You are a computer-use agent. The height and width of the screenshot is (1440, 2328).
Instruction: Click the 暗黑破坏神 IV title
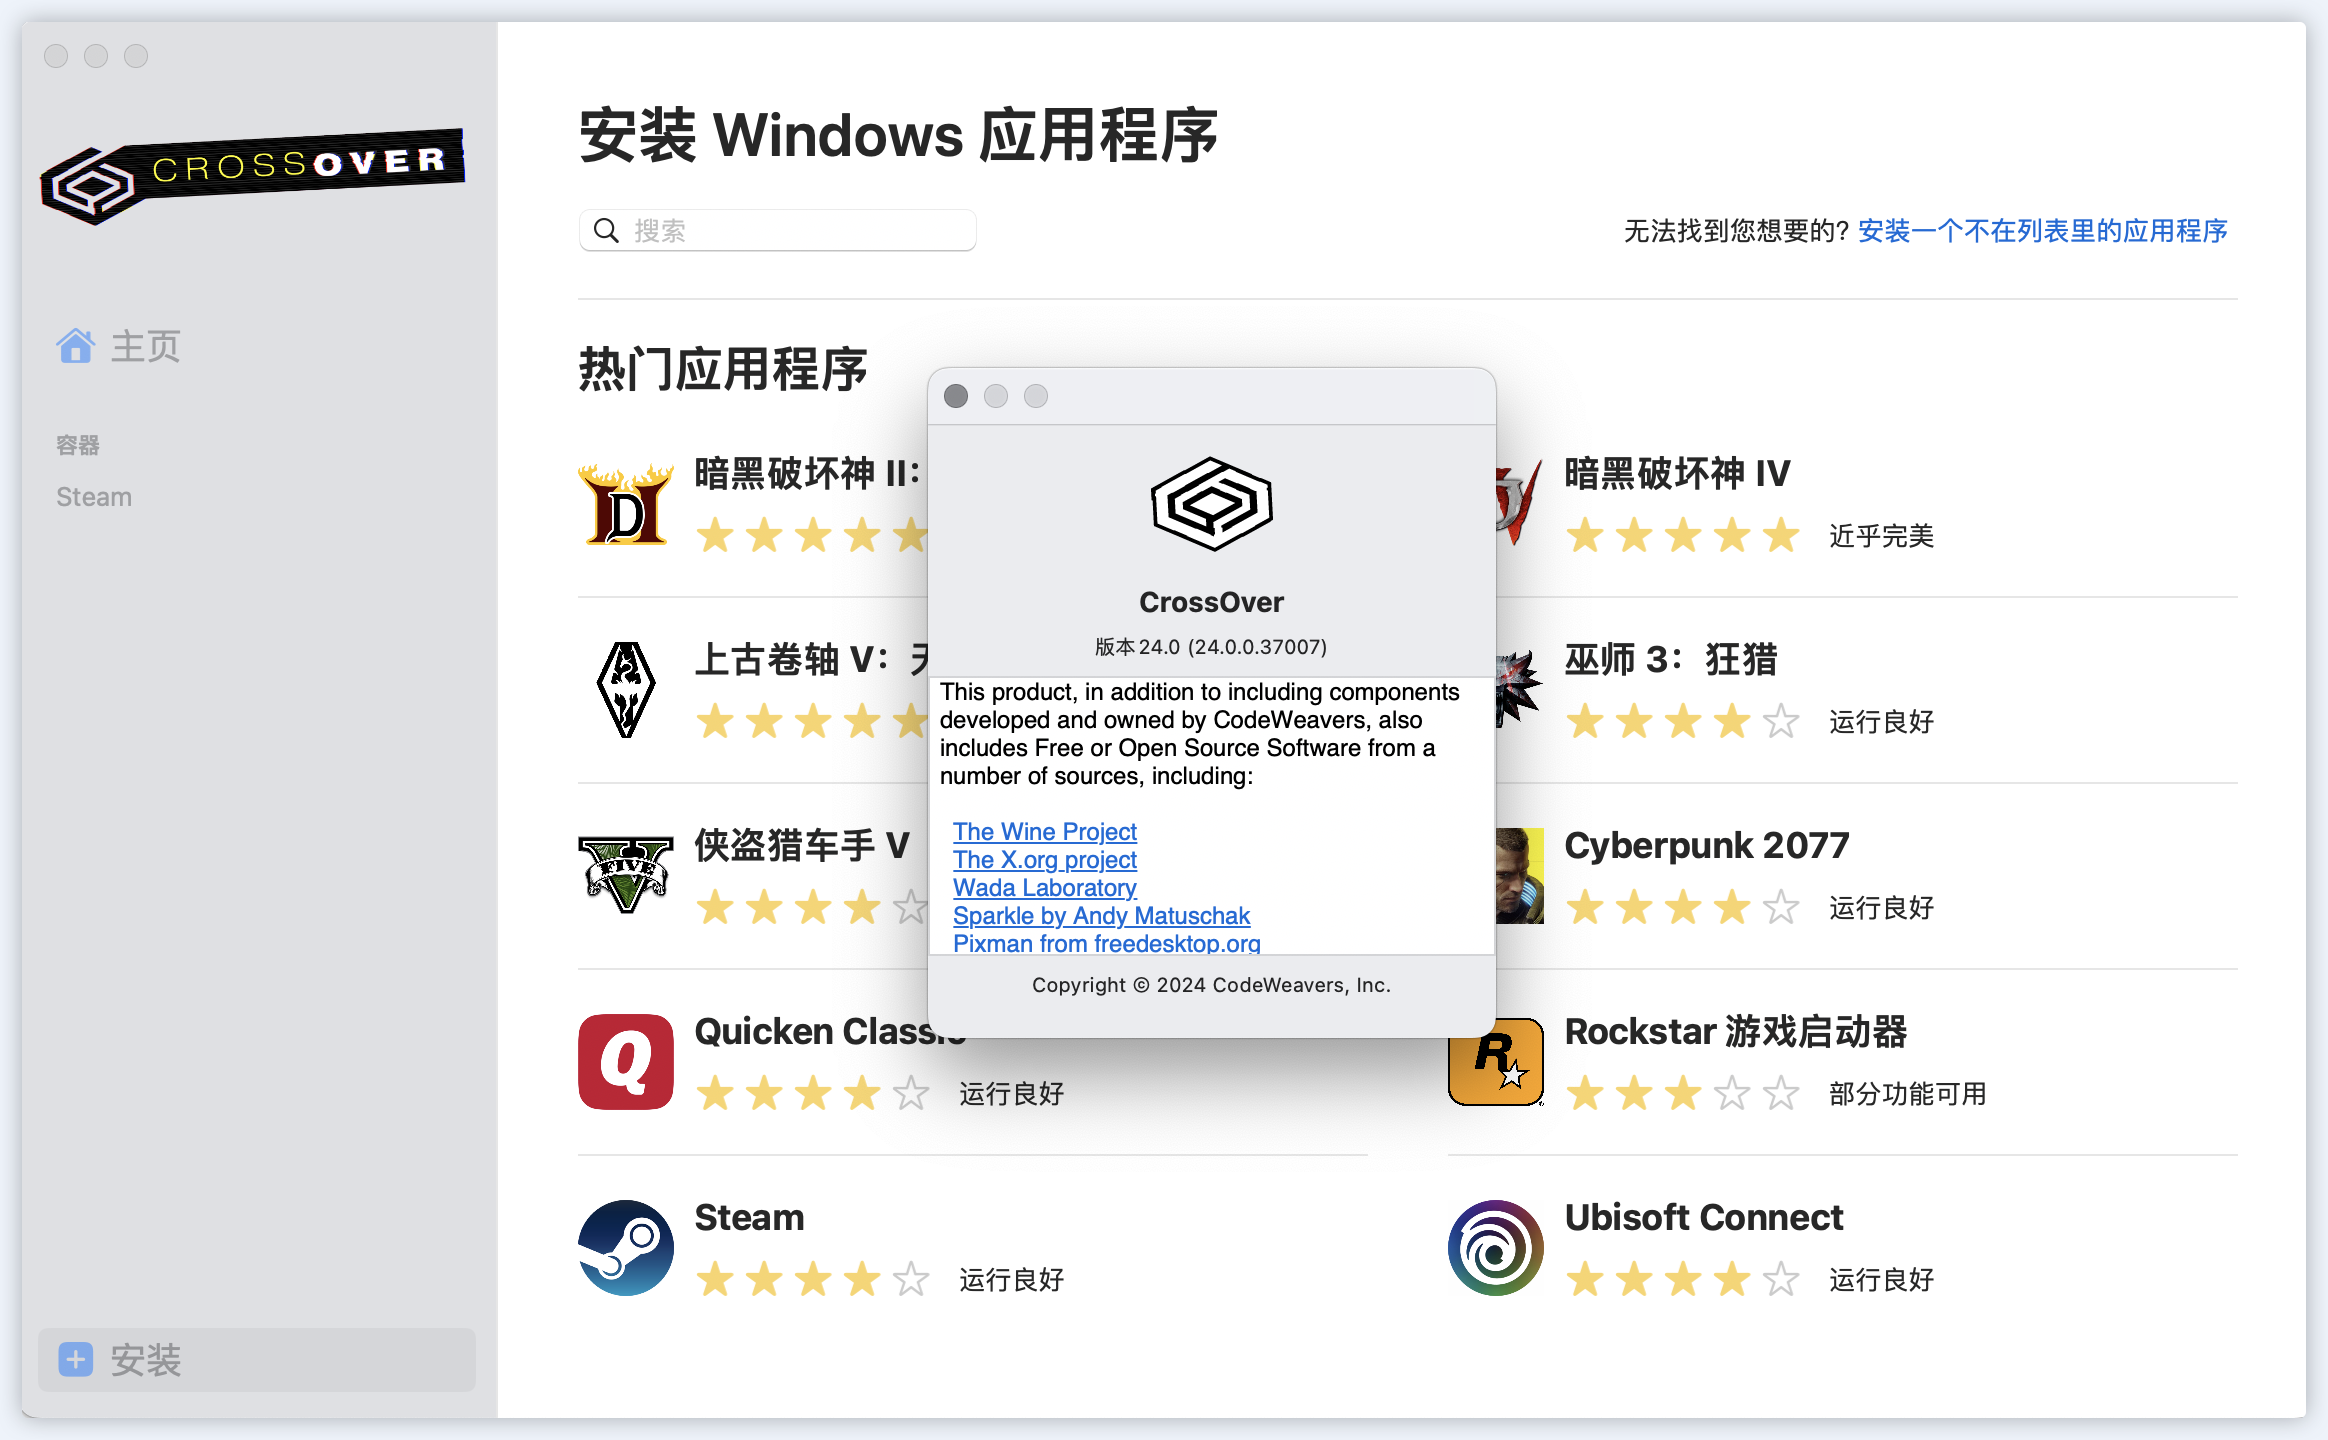click(1677, 474)
